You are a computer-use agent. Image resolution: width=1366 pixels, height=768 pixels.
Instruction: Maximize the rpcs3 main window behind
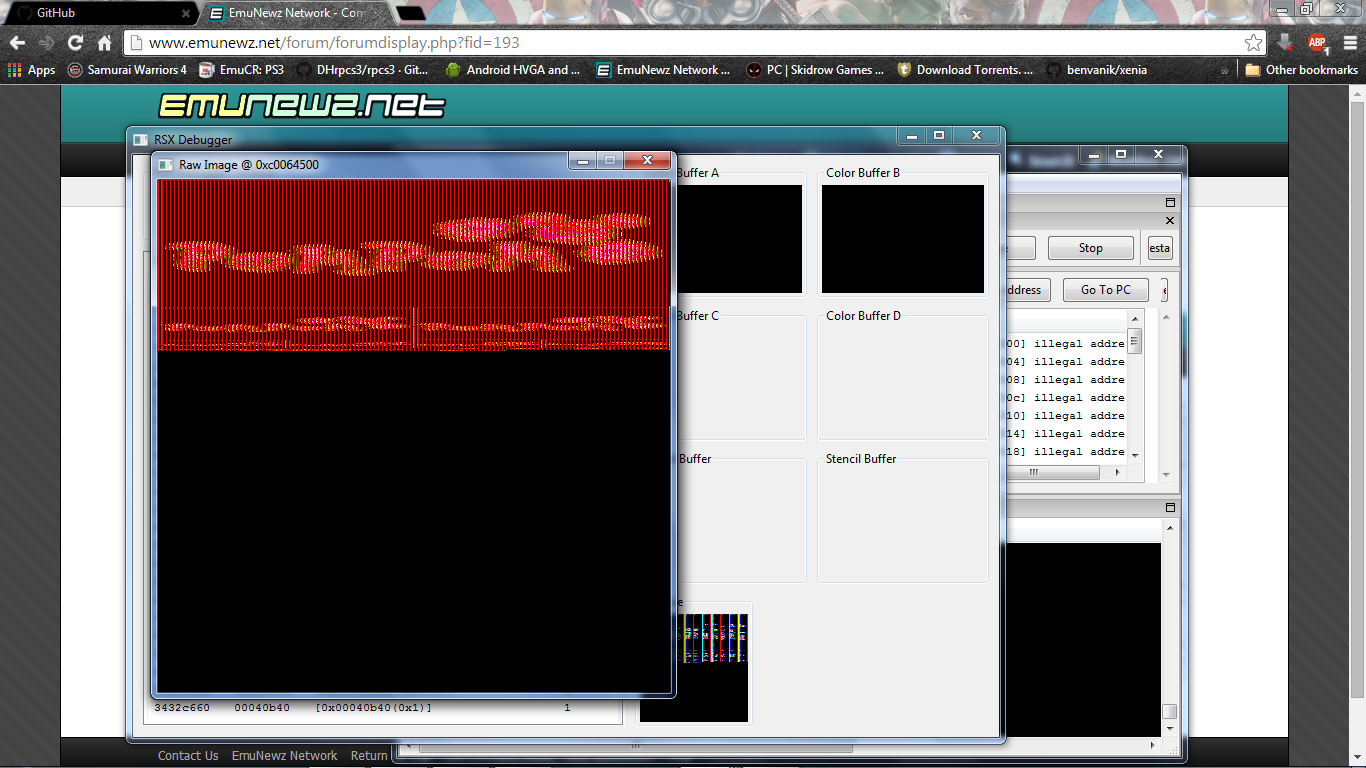(x=1121, y=155)
